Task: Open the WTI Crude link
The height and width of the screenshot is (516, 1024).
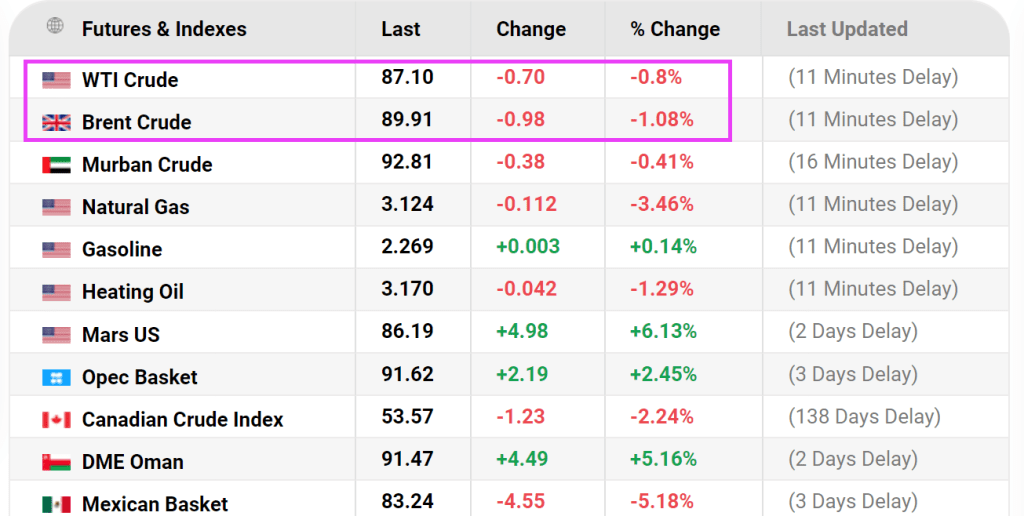Action: pyautogui.click(x=130, y=79)
